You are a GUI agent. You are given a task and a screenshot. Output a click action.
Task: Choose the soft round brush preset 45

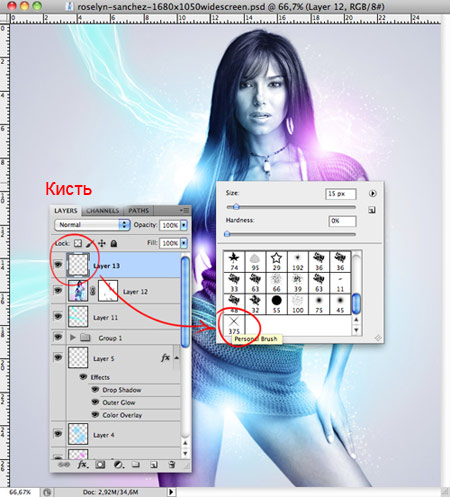[340, 304]
